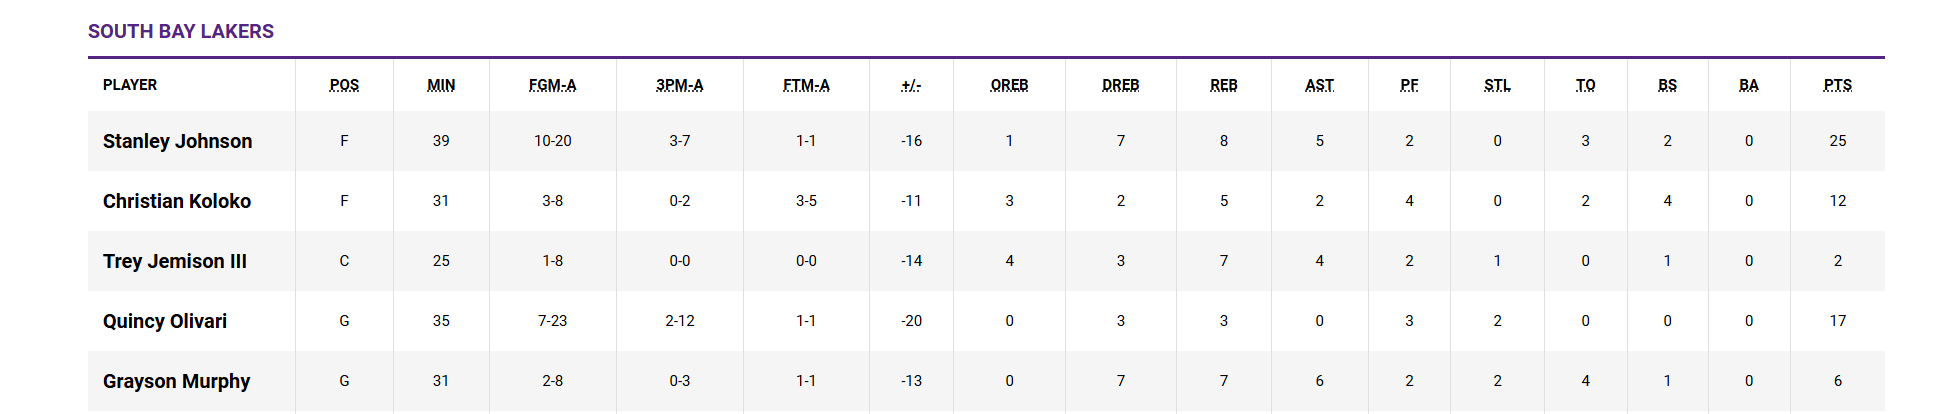This screenshot has width=1950, height=414.
Task: Select the FGM-A column header
Action: [552, 85]
